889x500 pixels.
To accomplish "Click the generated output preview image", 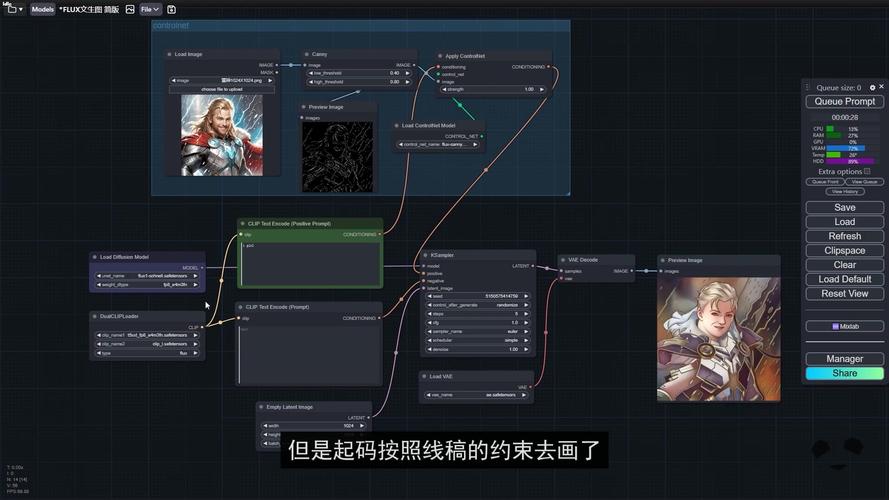I will (x=718, y=339).
